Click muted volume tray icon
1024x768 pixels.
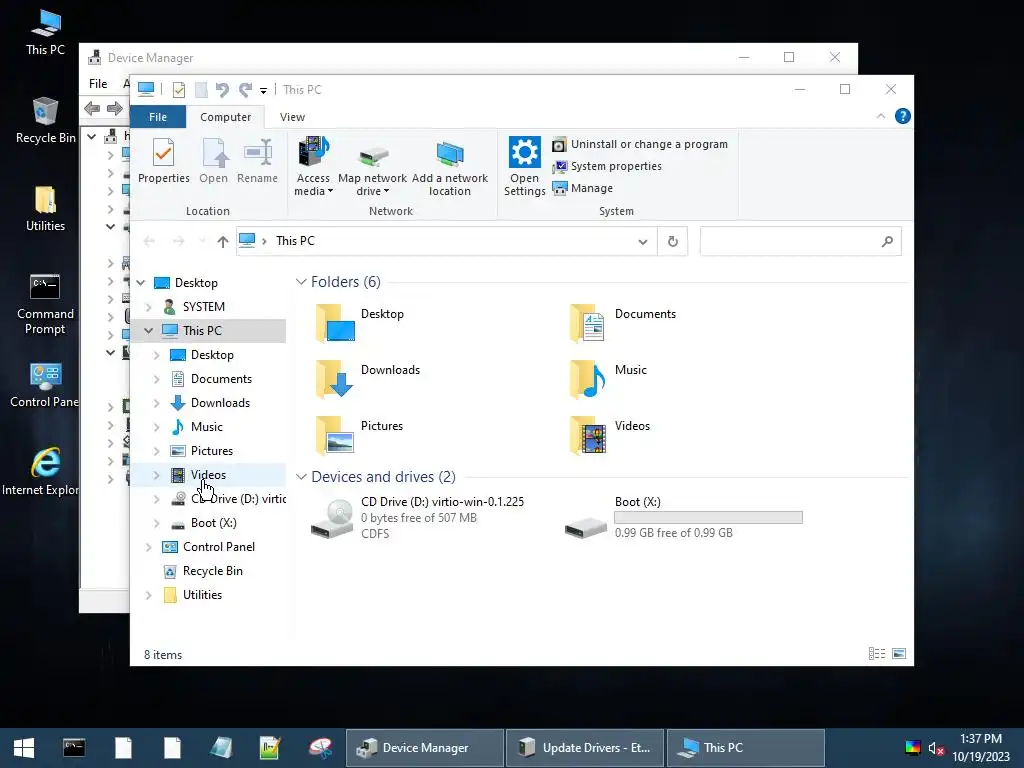936,748
